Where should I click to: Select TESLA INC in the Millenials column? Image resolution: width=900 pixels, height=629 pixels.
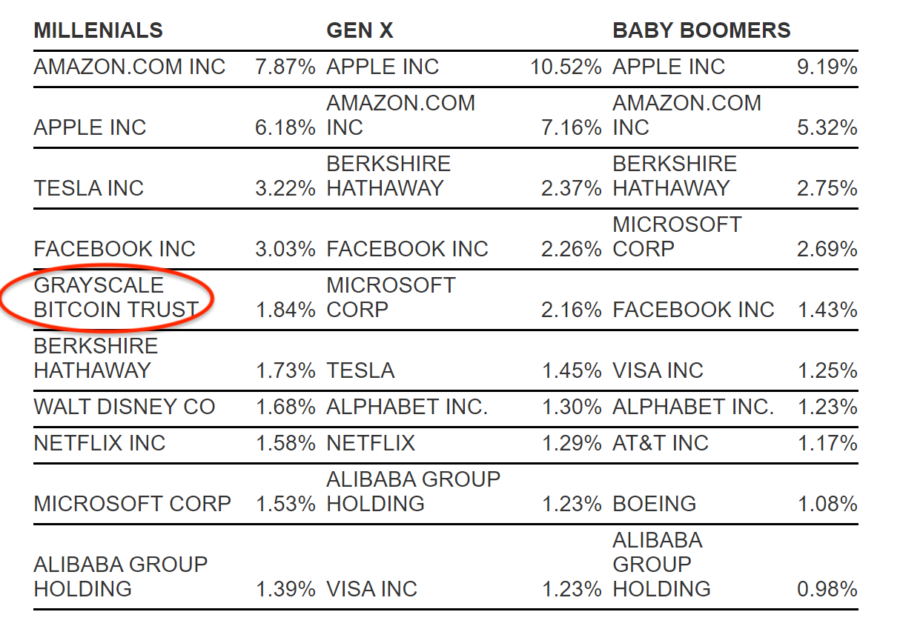[89, 188]
